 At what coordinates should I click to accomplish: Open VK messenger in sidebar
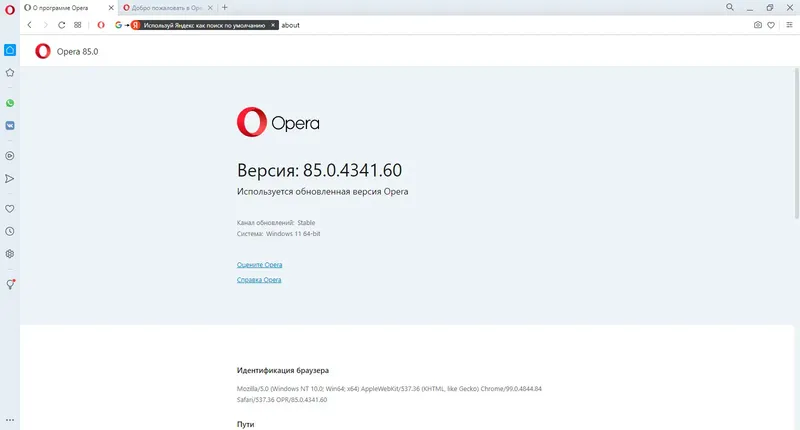pyautogui.click(x=10, y=125)
